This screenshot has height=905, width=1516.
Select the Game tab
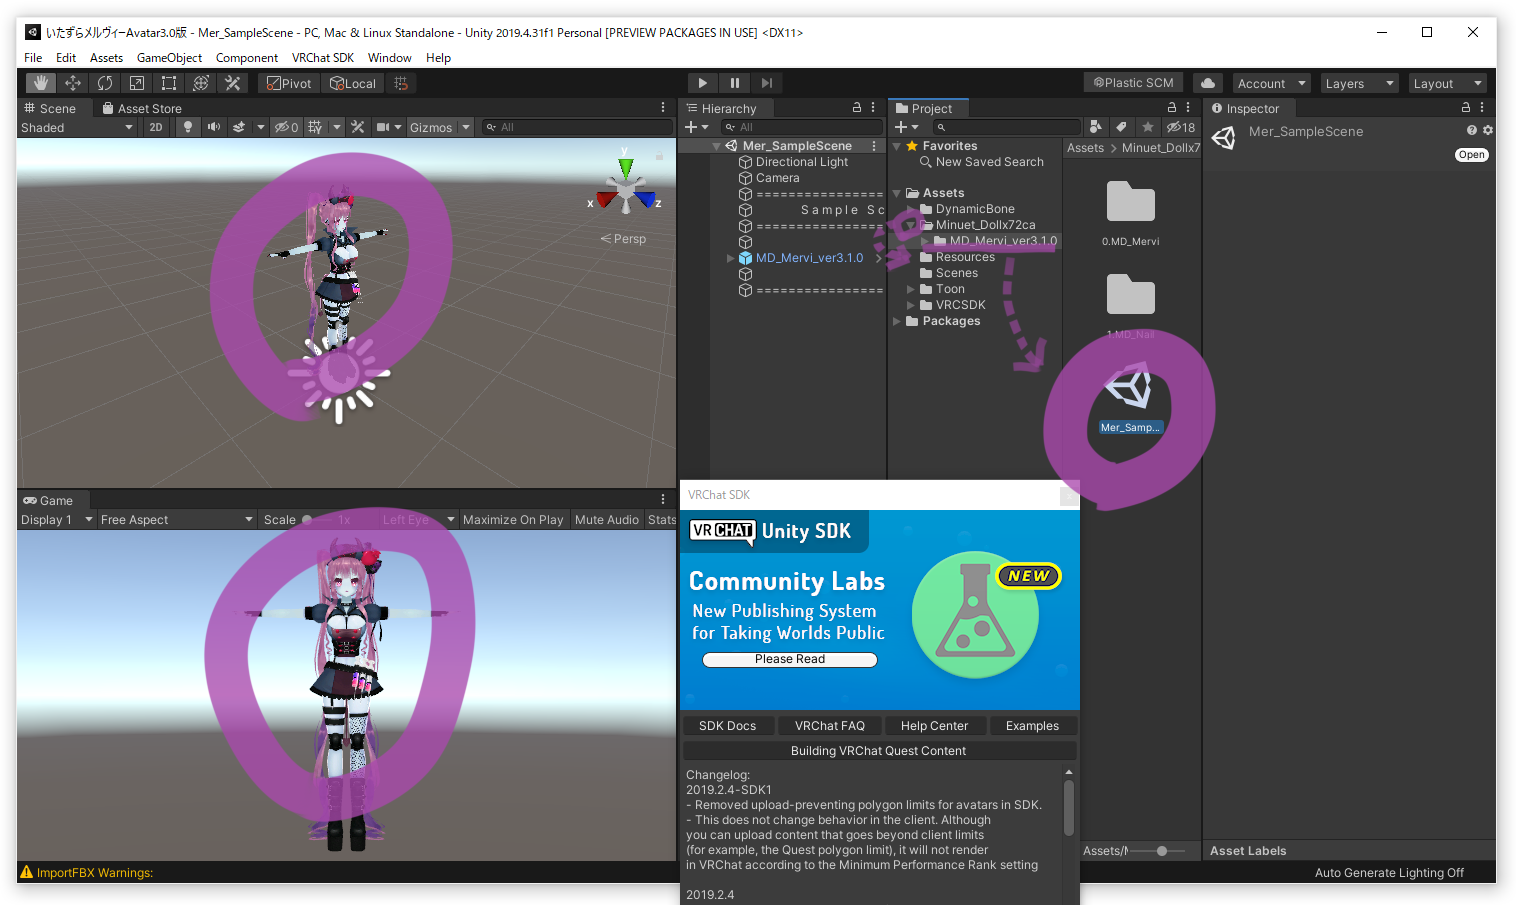[48, 500]
